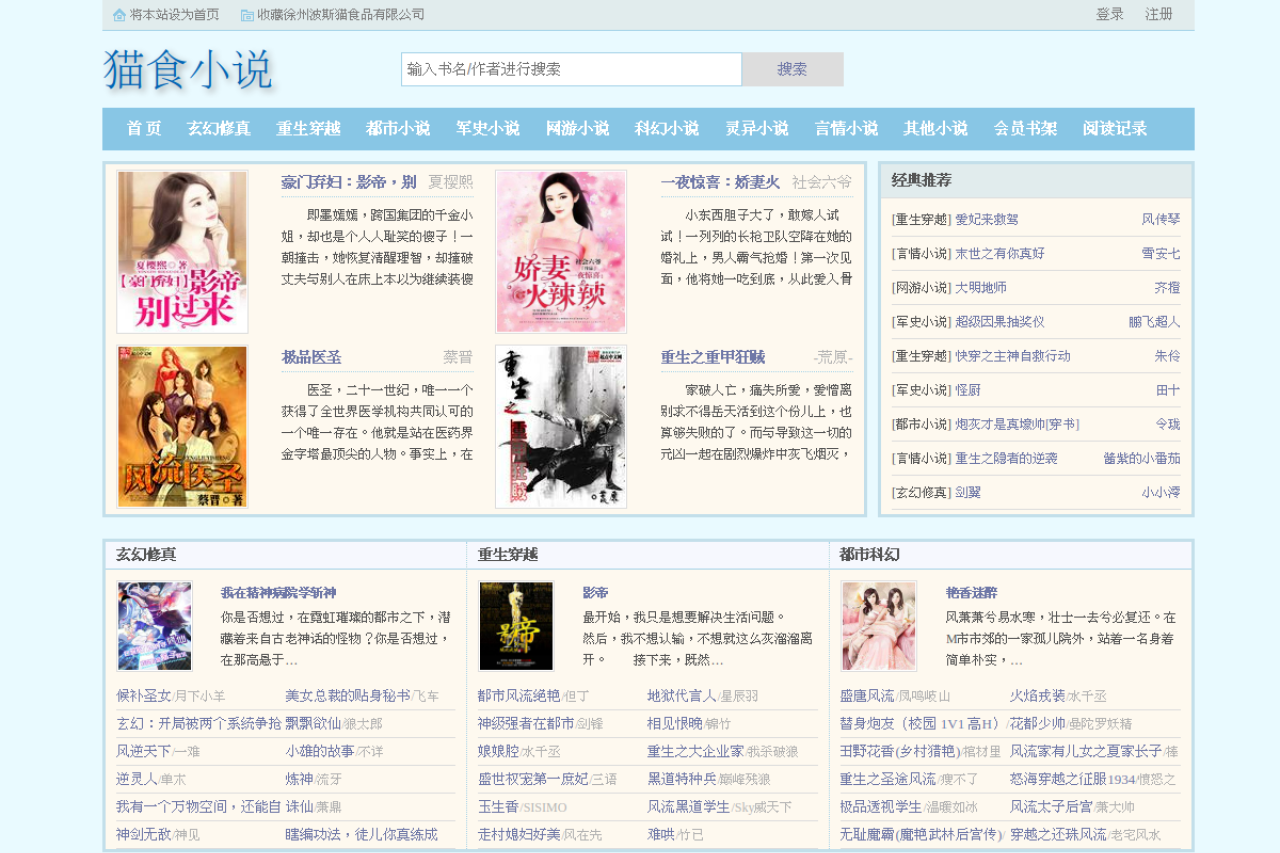This screenshot has width=1280, height=853.
Task: Focus the book/author search input field
Action: pos(571,69)
